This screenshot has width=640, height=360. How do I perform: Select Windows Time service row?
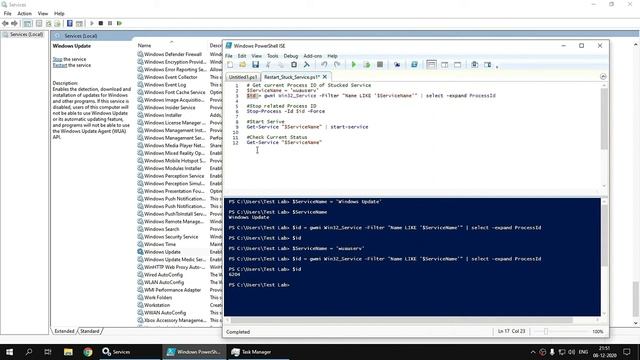[x=160, y=244]
